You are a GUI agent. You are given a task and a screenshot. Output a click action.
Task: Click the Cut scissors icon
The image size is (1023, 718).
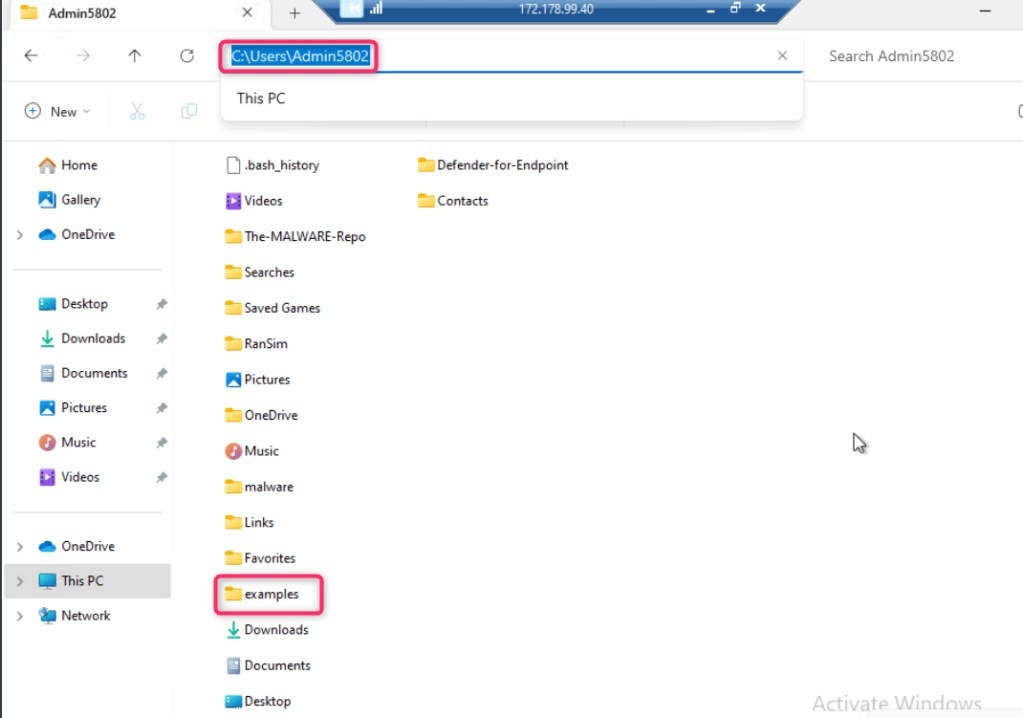pyautogui.click(x=137, y=111)
